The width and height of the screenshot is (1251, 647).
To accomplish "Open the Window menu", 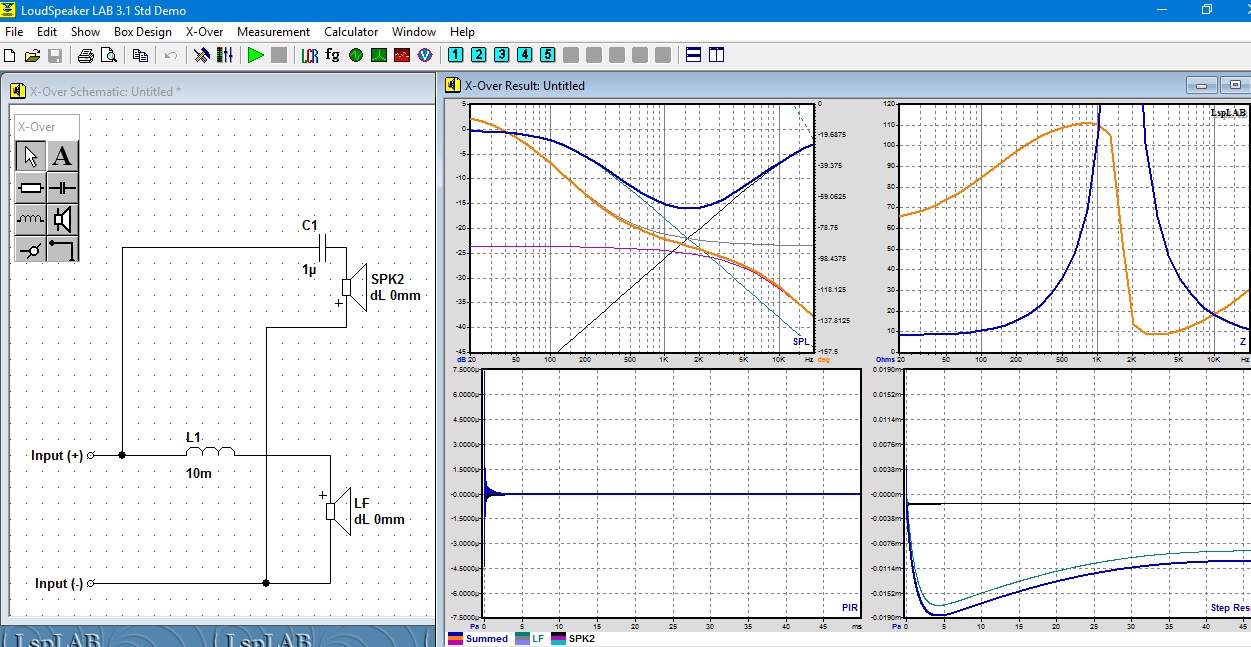I will (414, 32).
